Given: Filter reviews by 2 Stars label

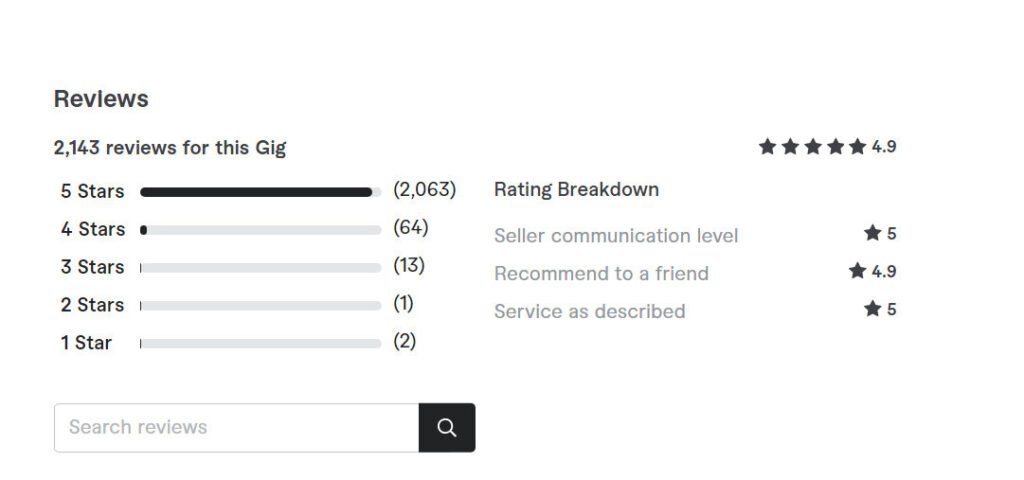Looking at the screenshot, I should (x=92, y=305).
